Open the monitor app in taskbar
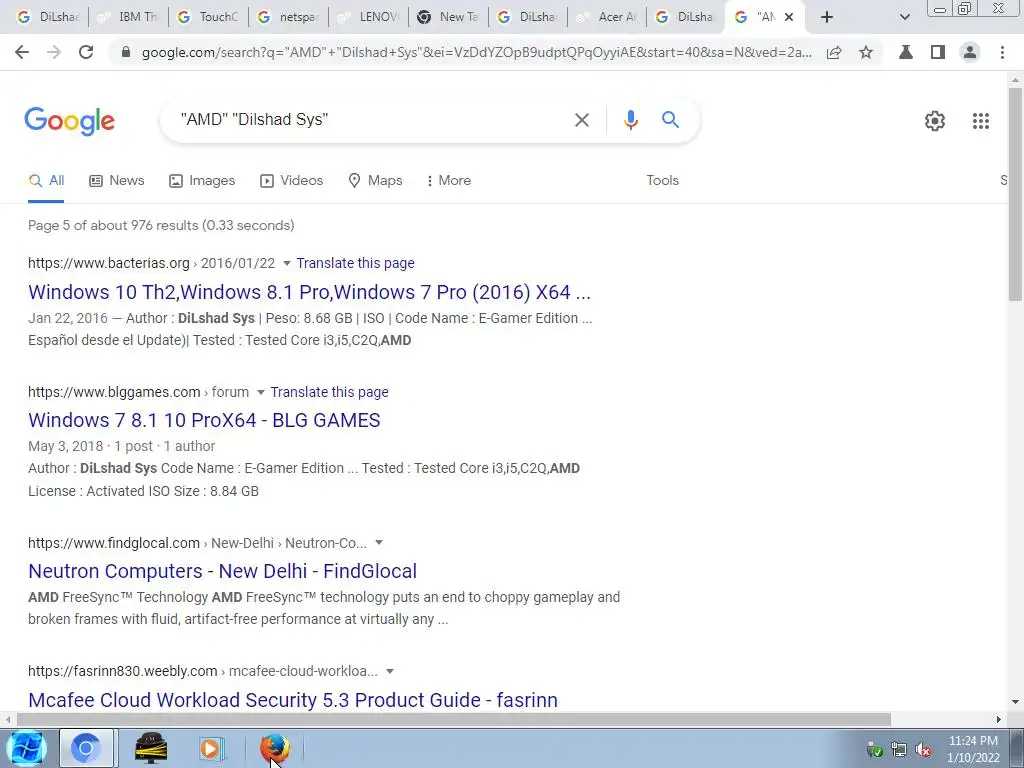This screenshot has height=768, width=1024. pos(151,748)
